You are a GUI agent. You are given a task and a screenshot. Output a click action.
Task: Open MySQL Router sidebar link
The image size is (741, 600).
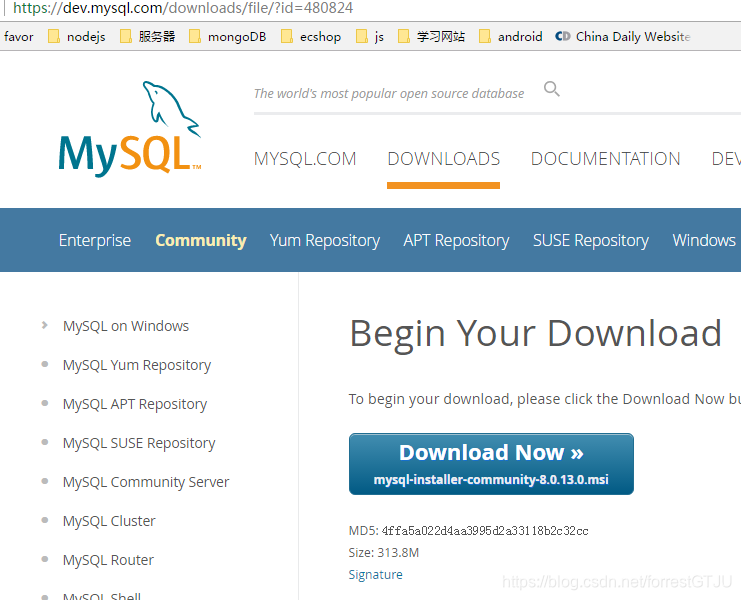[108, 560]
